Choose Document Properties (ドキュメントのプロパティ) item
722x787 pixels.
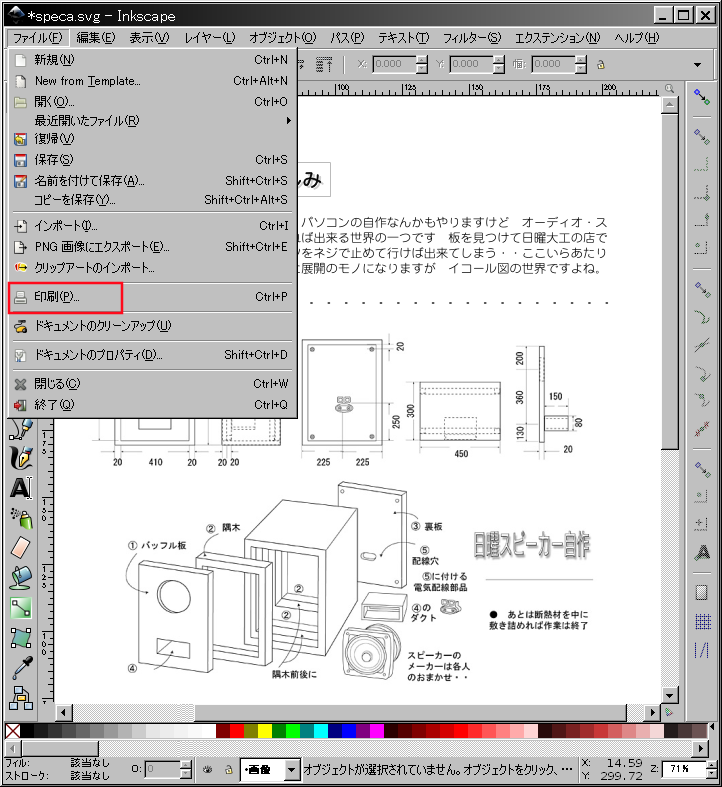[151, 355]
